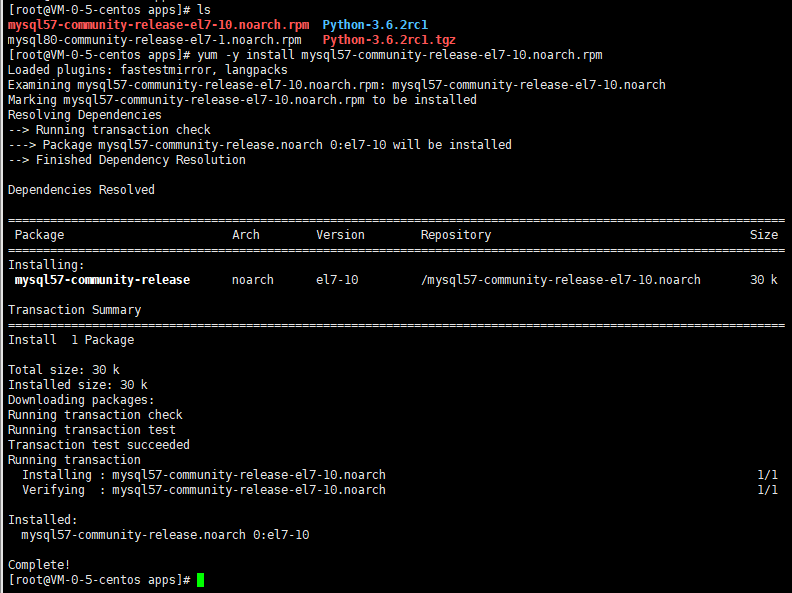Select mysql80-community-release-el7-1.noarch.rpm file name

pos(155,40)
